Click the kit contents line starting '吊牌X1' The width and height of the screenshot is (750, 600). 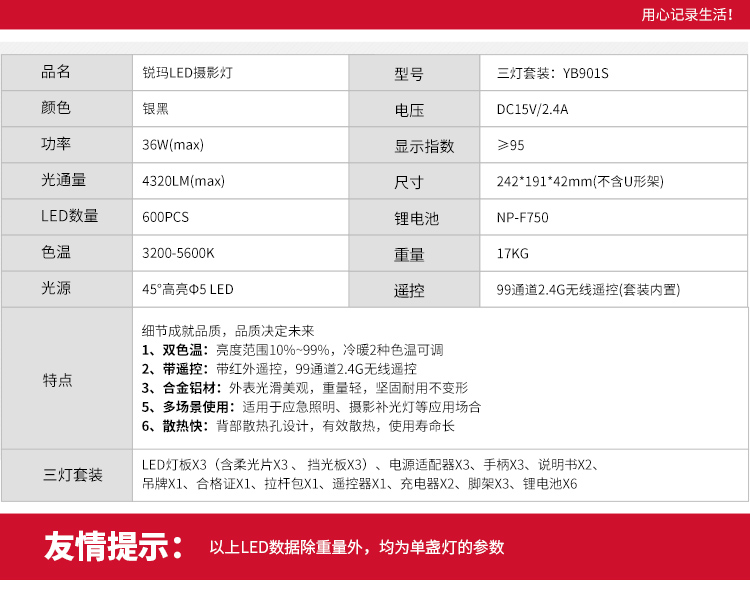359,484
